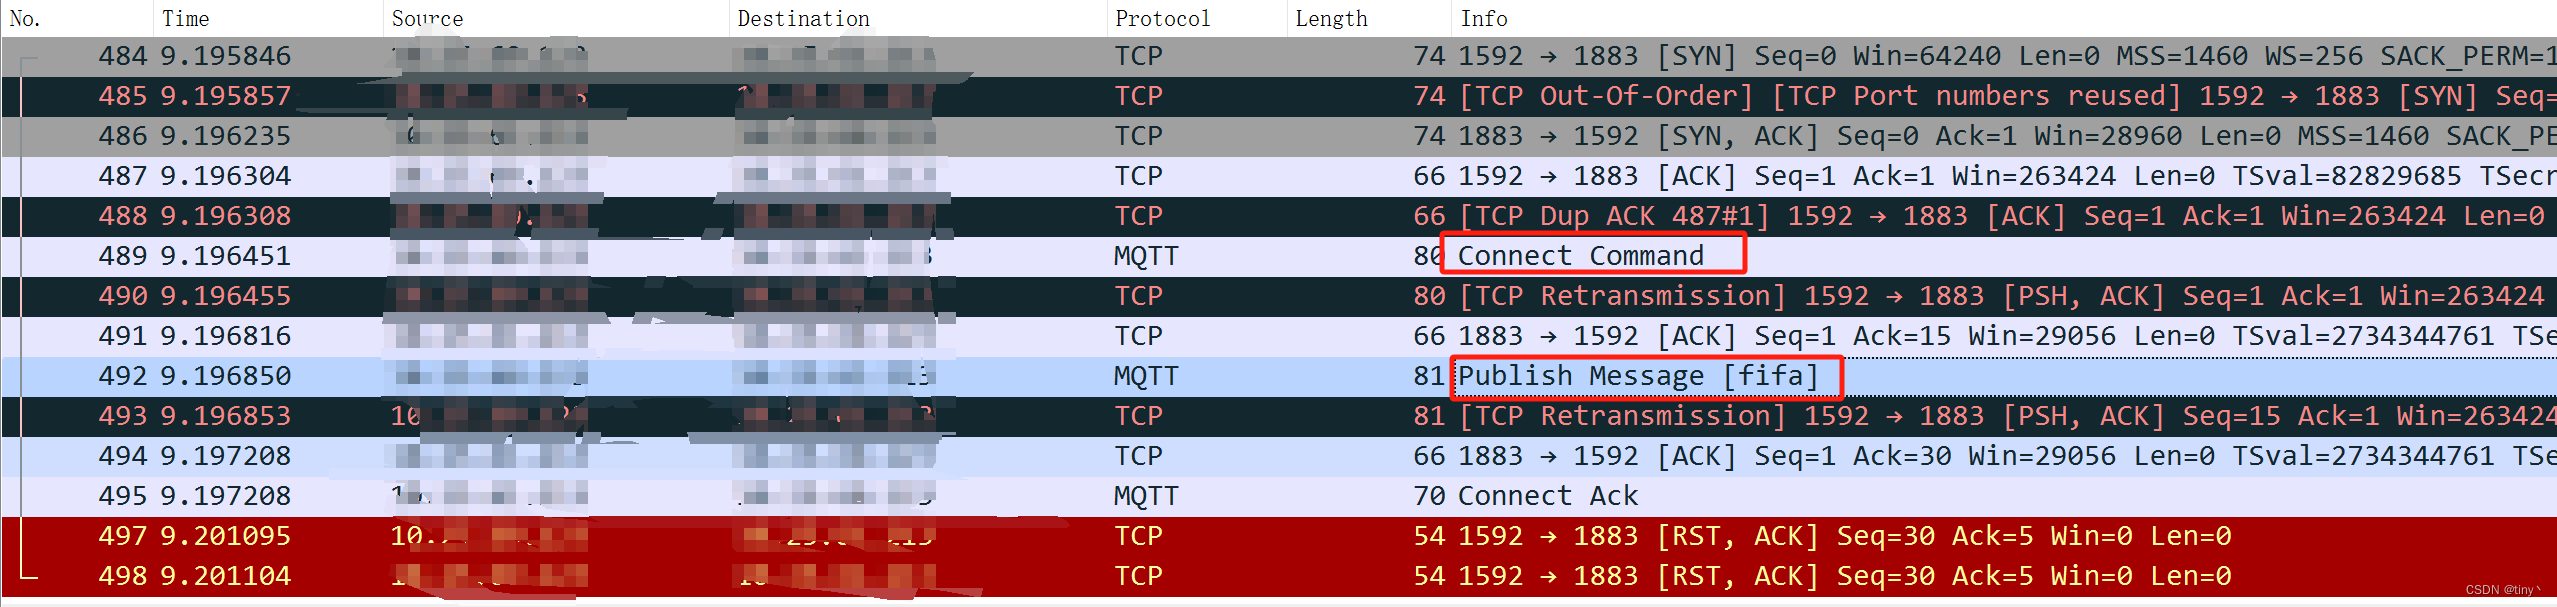Sort by the Source column header
Screen dimensions: 2557x607
[x=427, y=18]
